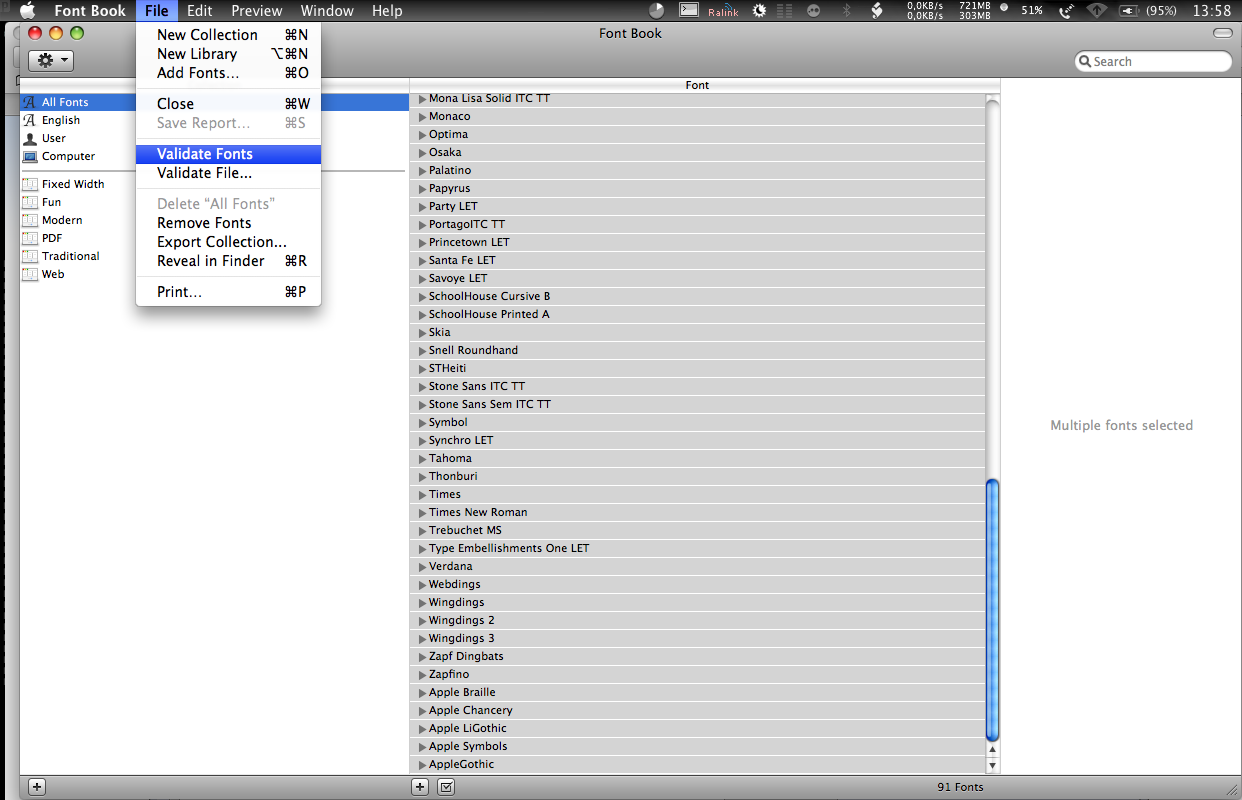Expand the Tahoma font family
Viewport: 1242px width, 800px height.
click(422, 458)
